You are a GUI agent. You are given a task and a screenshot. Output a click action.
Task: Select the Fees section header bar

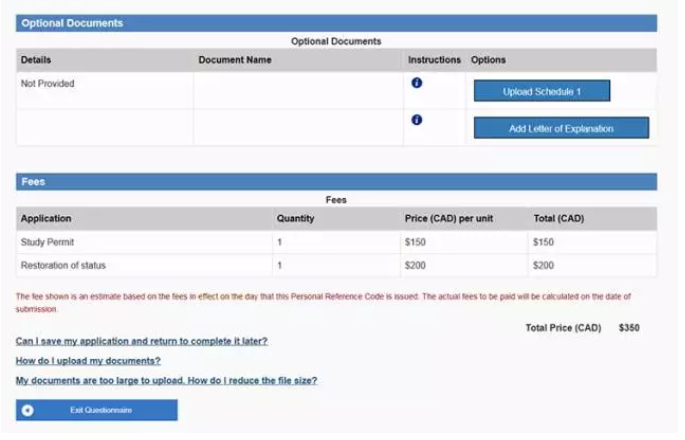coord(336,182)
